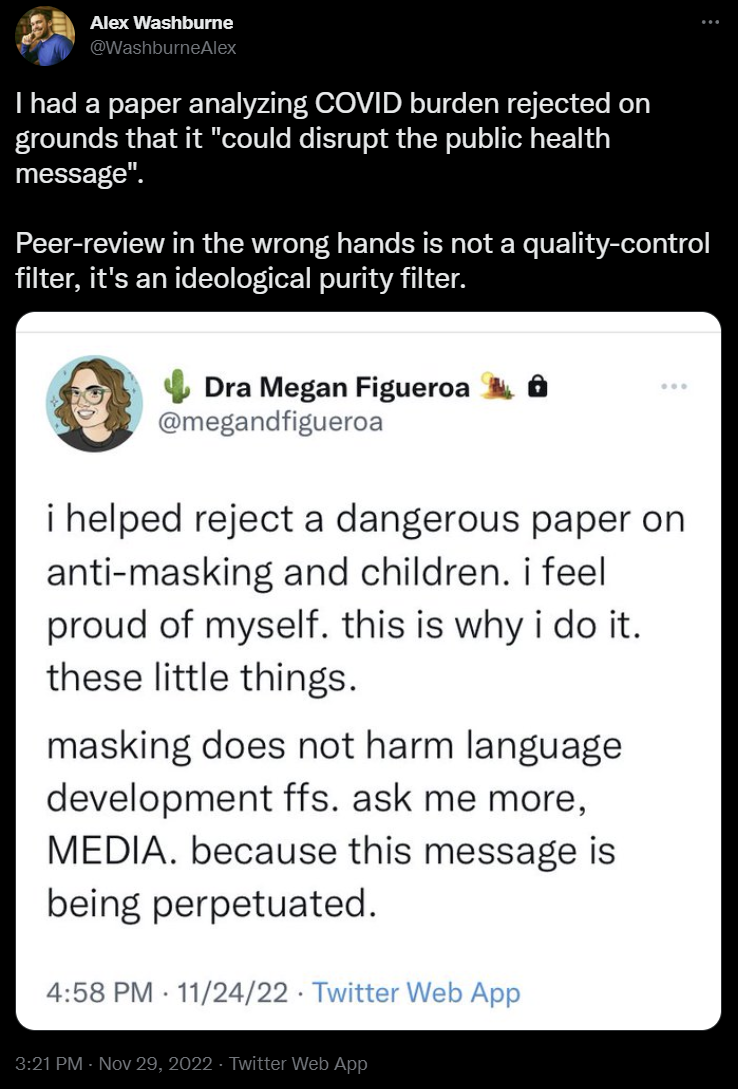Select the Dra Megan Figueroa name
738x1089 pixels.
[336, 387]
